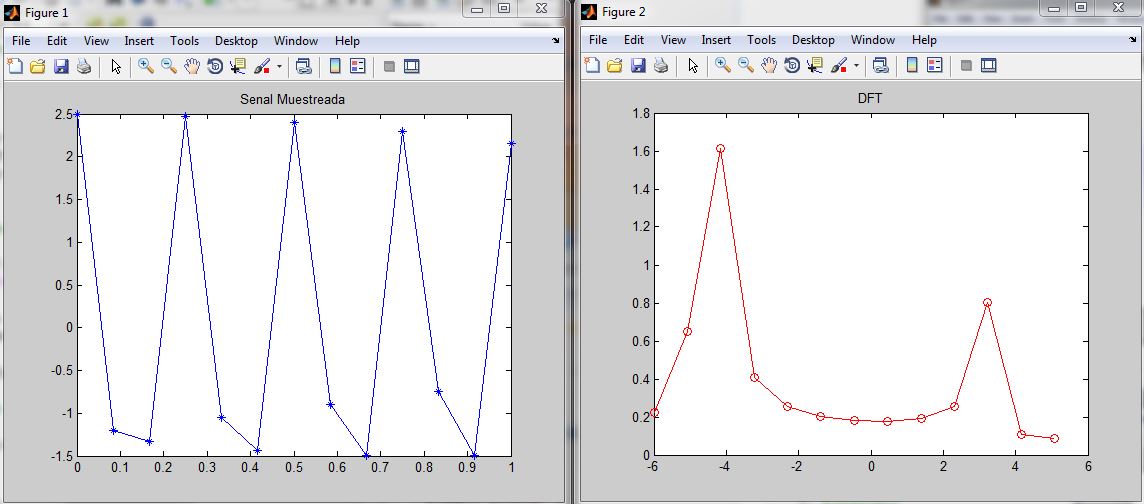Toggle Edit Plot arrow in Figure 1
The image size is (1144, 504).
116,67
